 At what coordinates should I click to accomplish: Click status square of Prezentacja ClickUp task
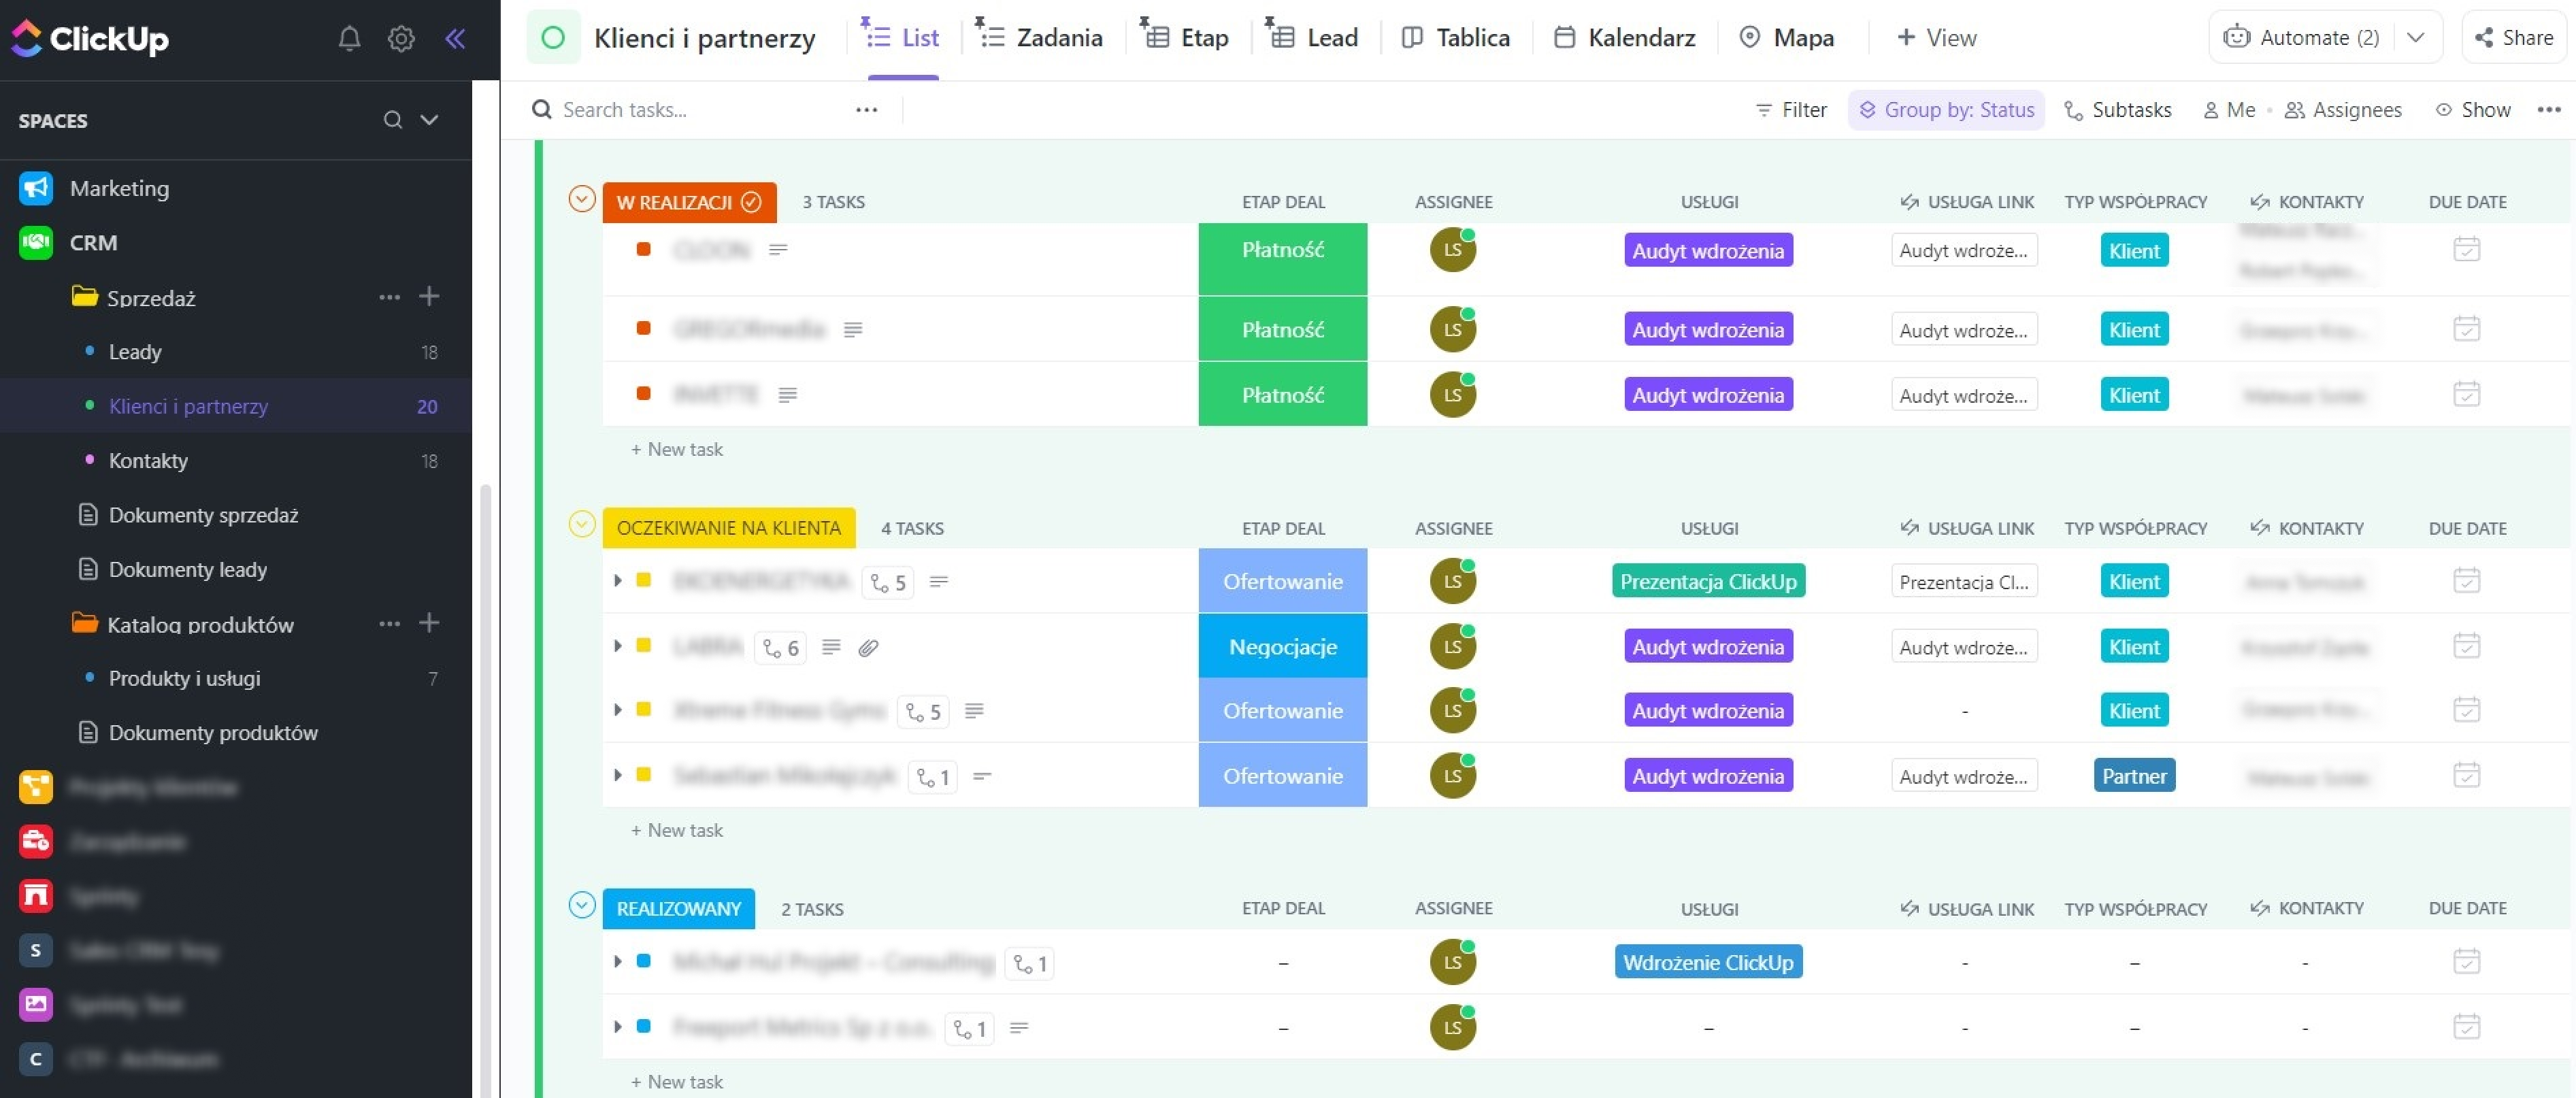(643, 580)
